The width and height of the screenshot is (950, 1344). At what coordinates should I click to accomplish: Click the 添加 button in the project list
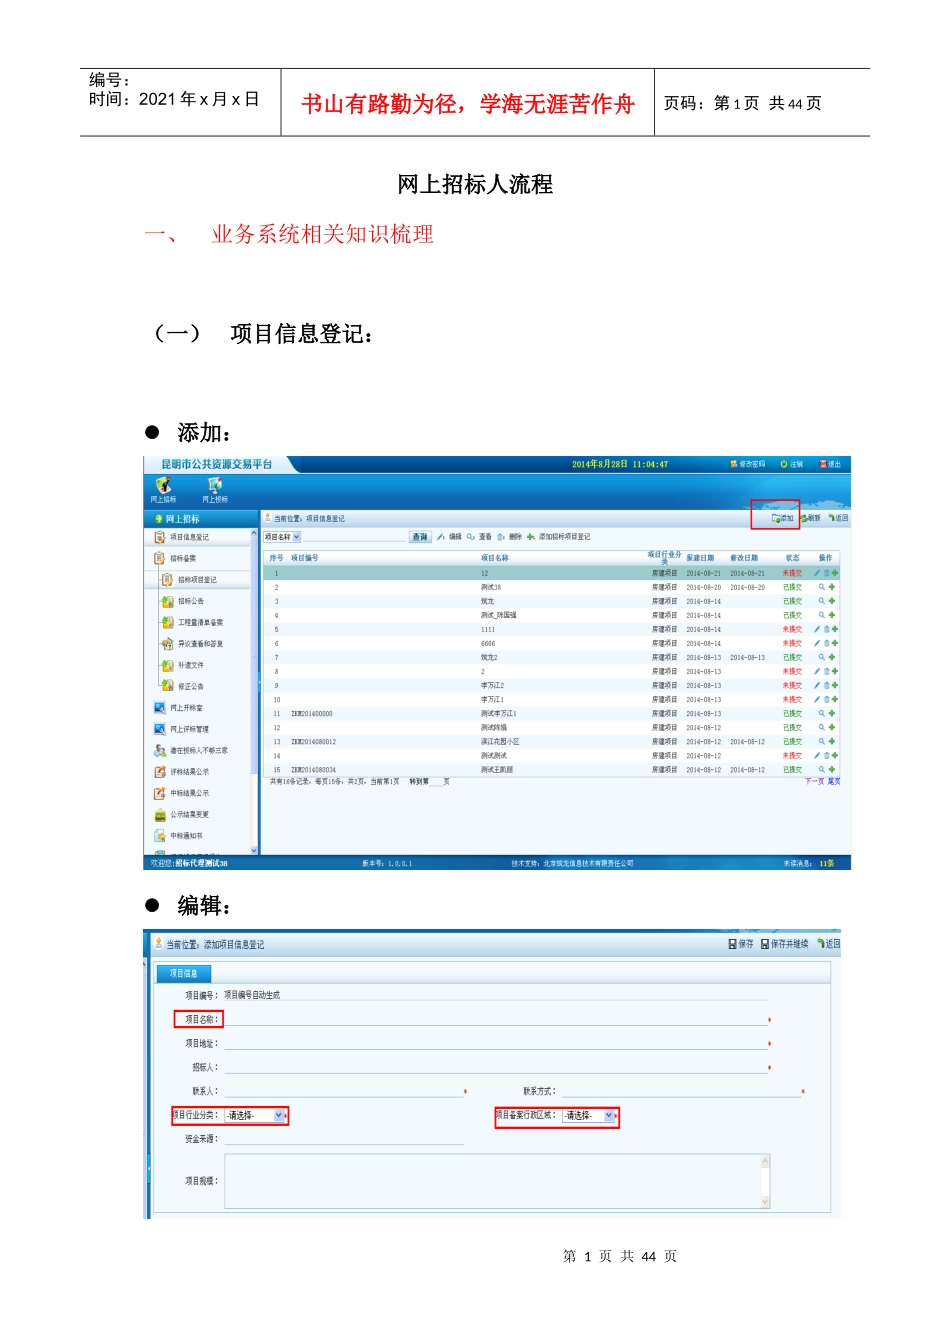[x=782, y=518]
